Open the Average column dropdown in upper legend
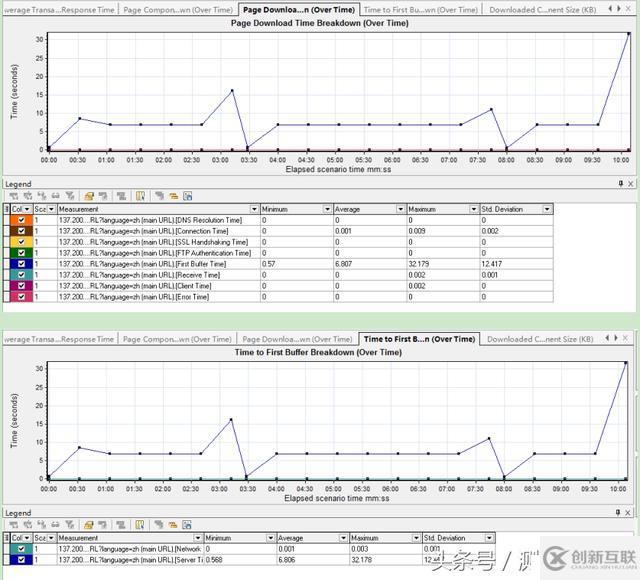Screen dimensions: 640x580 [400, 209]
